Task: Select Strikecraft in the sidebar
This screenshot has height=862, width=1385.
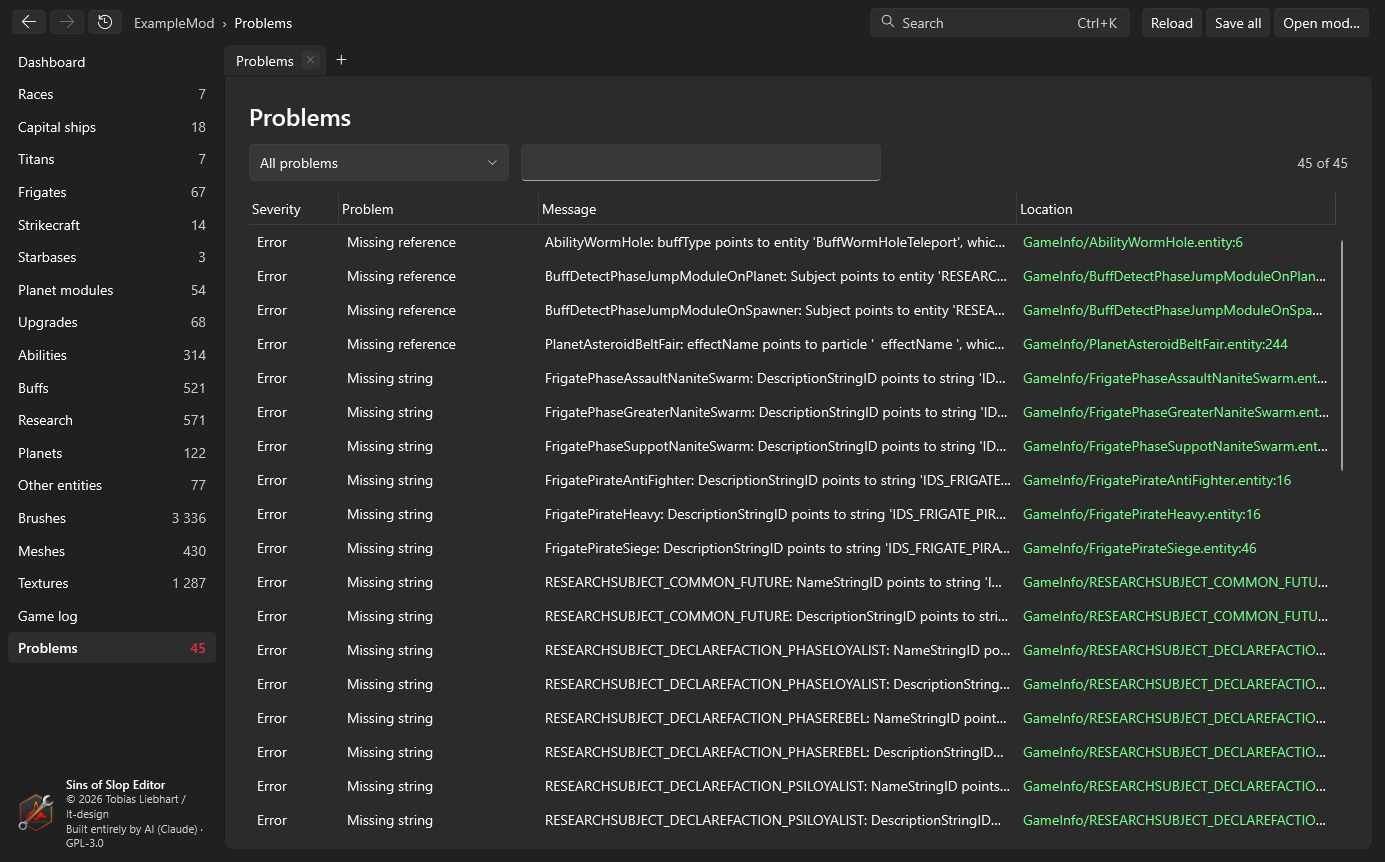Action: click(x=112, y=225)
